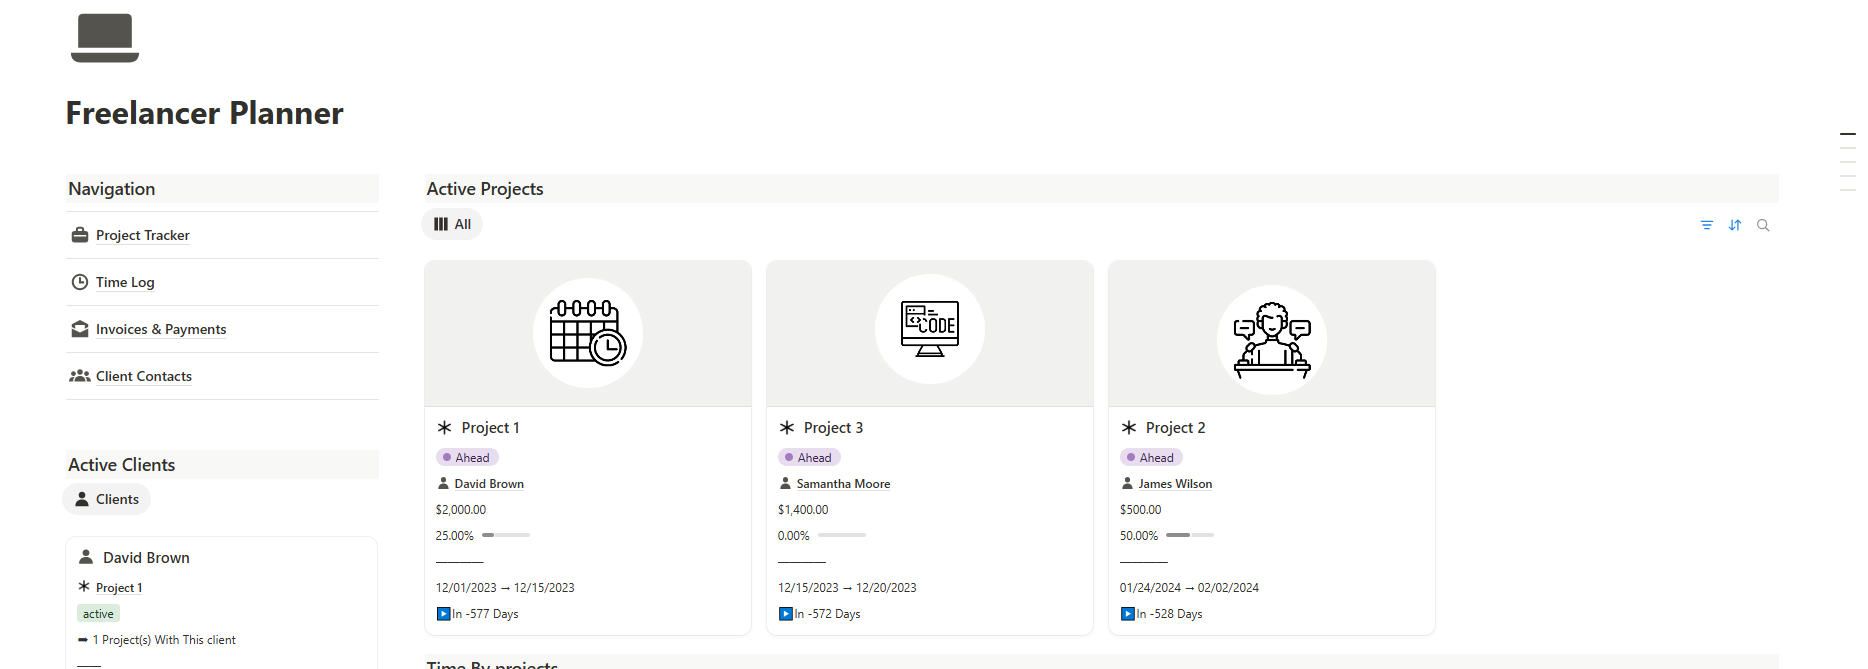The height and width of the screenshot is (669, 1868).
Task: Open David Brown card in Active Clients
Action: [x=146, y=558]
